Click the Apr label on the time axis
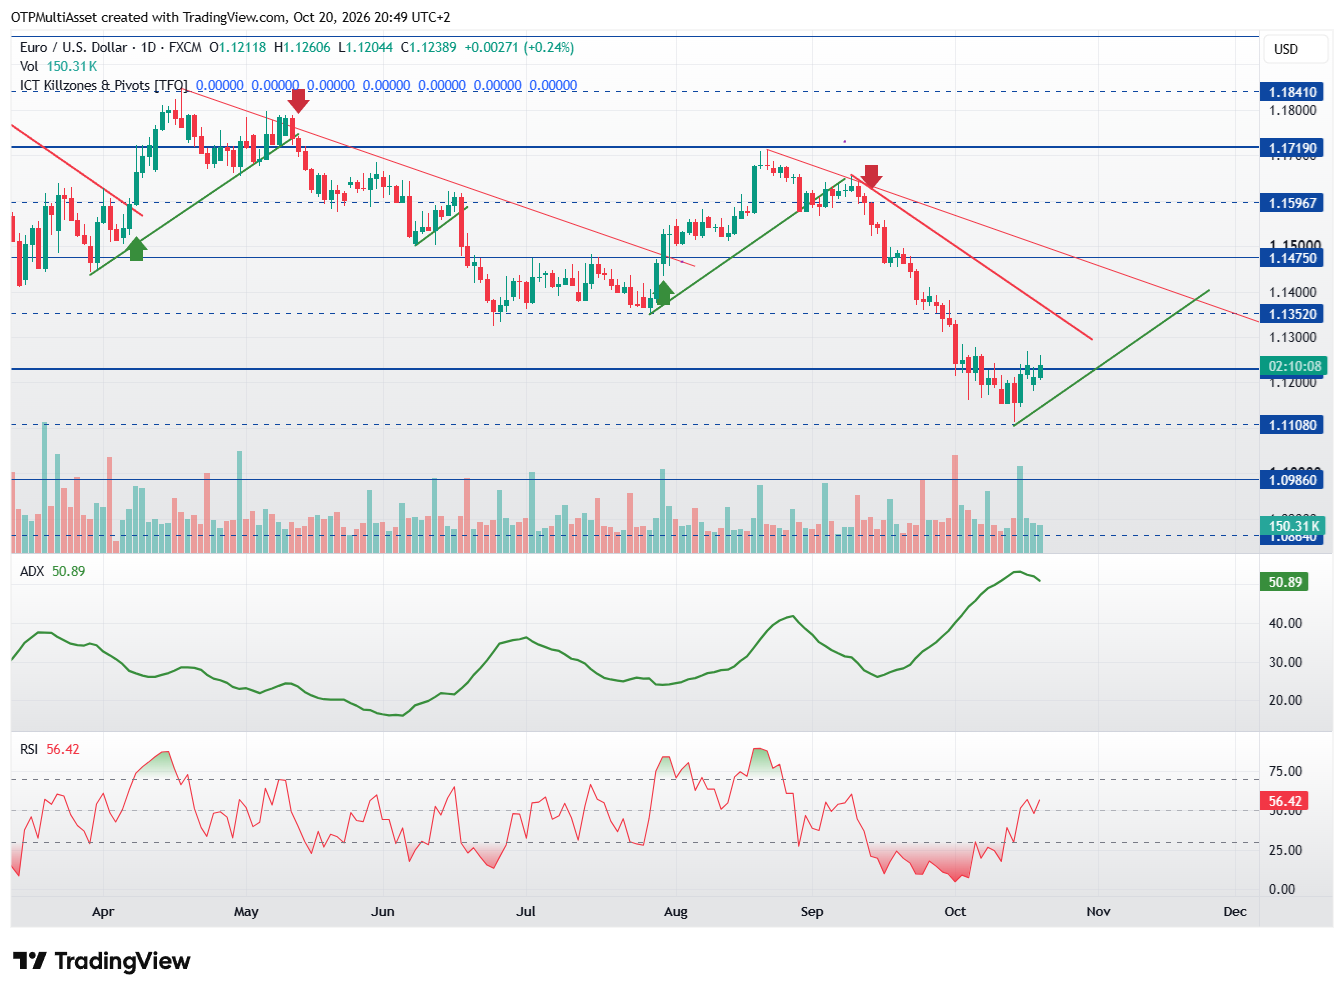Screen dimensions: 1344x995 click(x=103, y=911)
